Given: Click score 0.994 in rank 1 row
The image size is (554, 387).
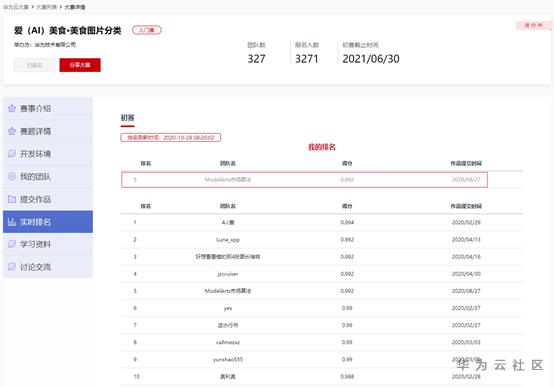Looking at the screenshot, I should click(347, 222).
